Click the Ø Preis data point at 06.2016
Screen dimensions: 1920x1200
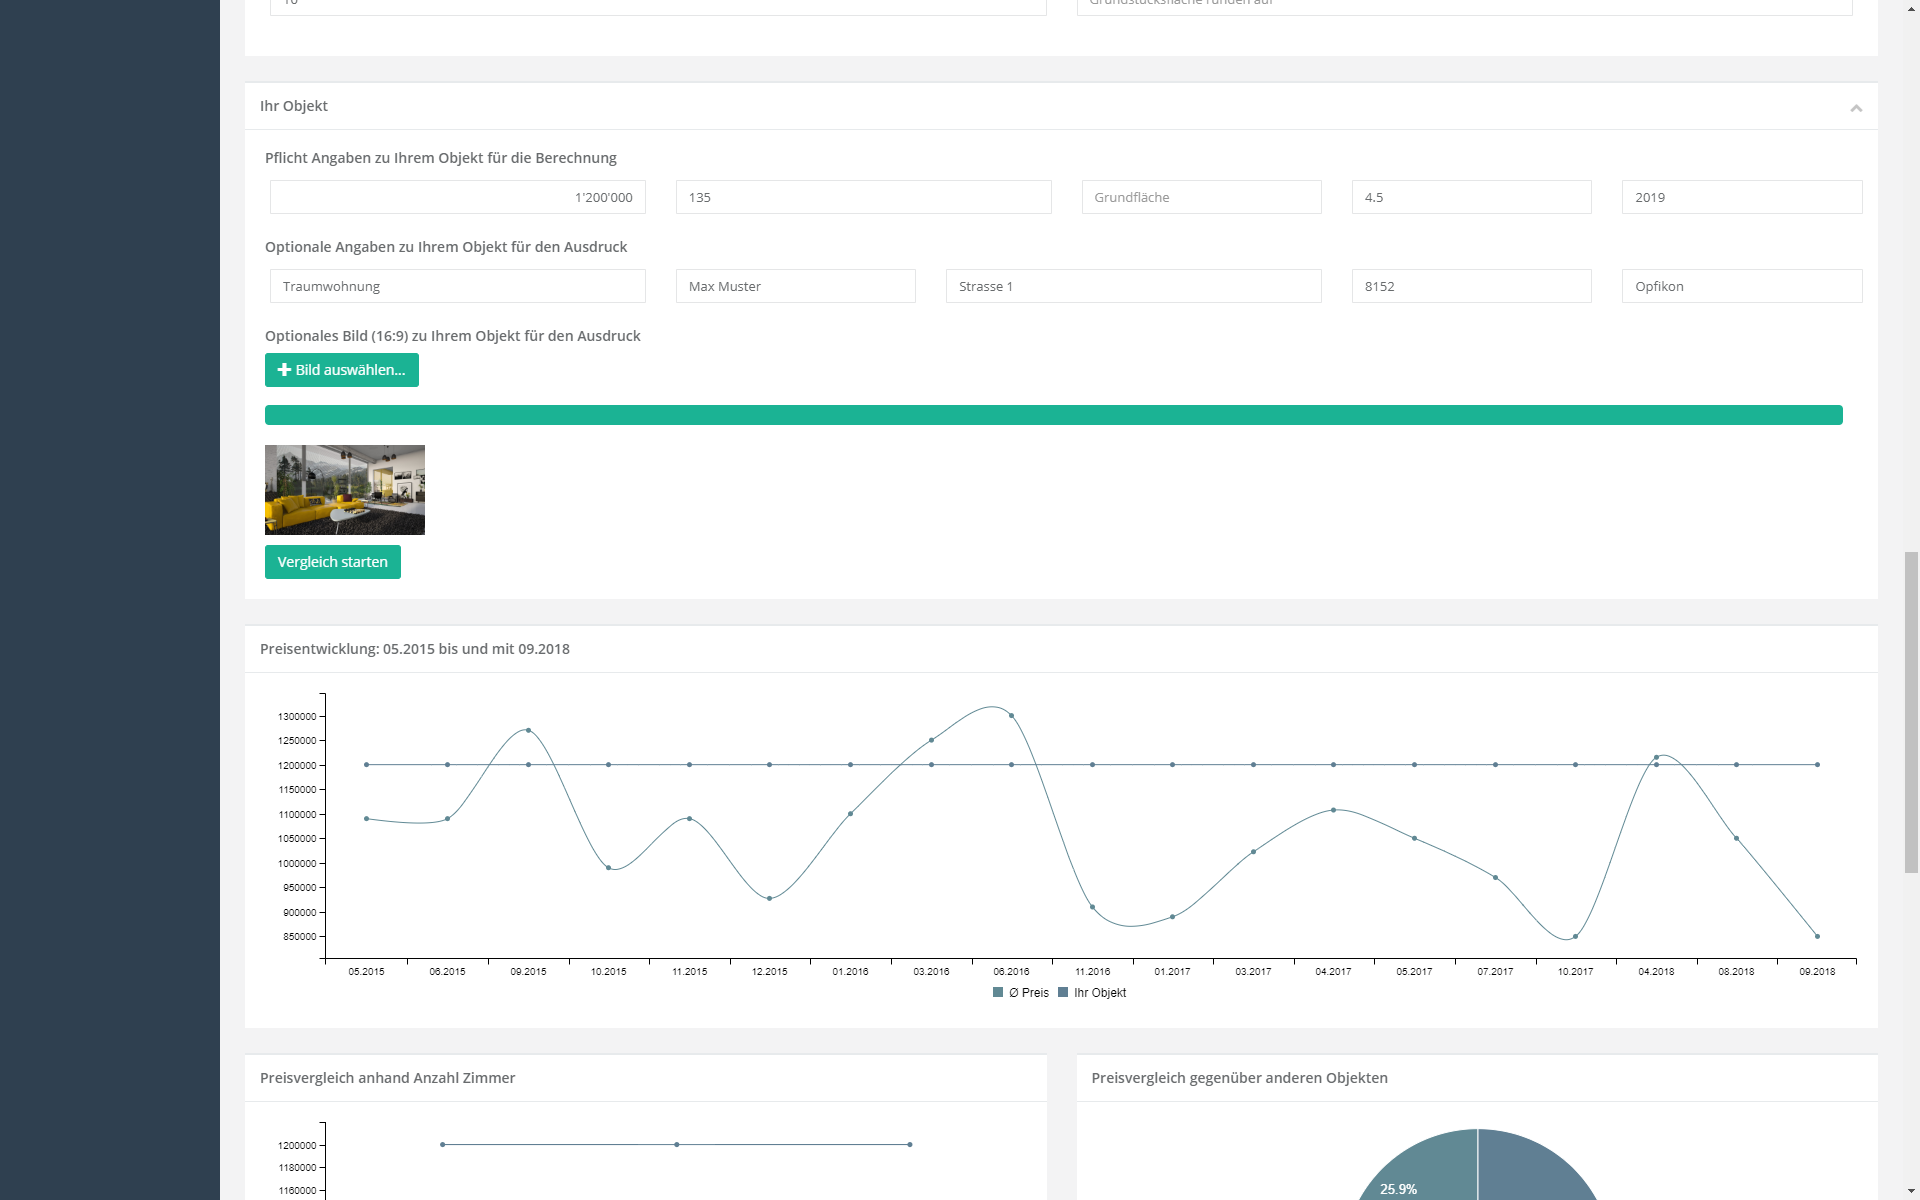tap(1011, 716)
